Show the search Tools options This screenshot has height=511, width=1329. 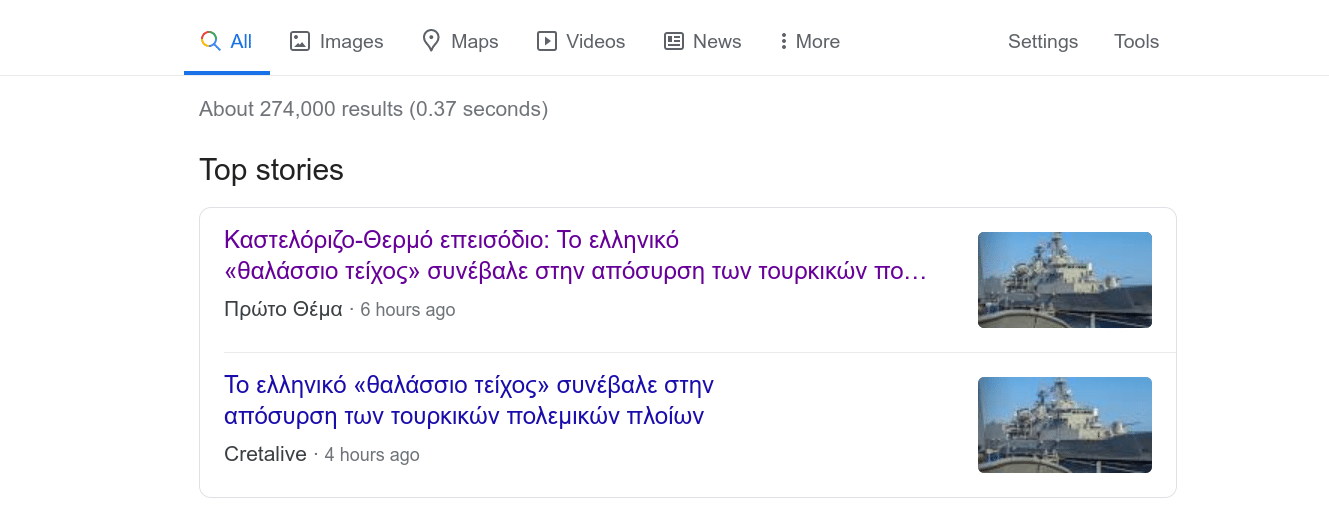(x=1136, y=41)
